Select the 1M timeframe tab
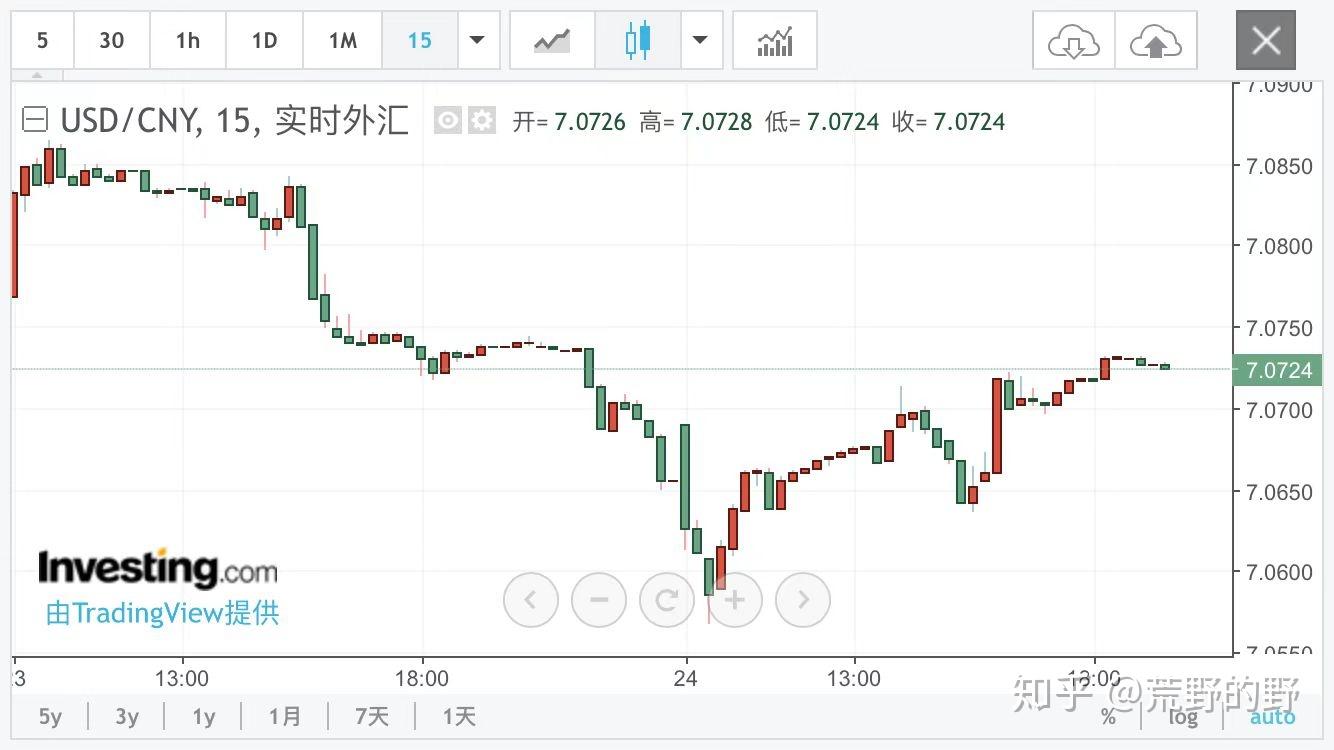1334x750 pixels. (x=341, y=40)
